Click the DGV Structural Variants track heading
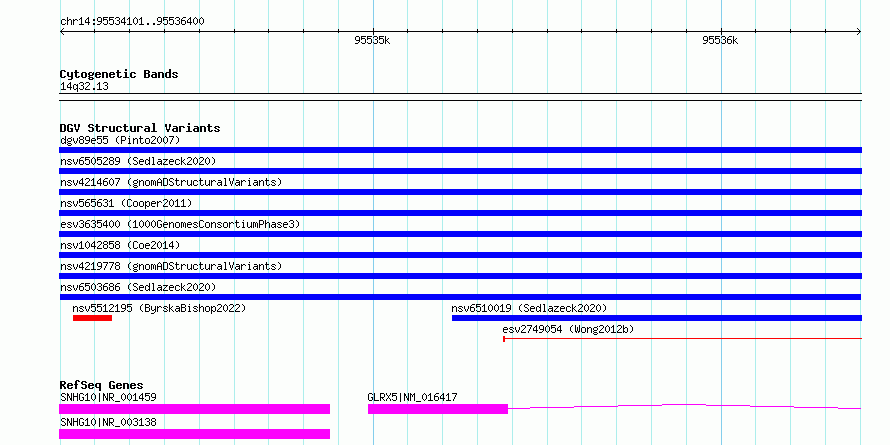This screenshot has height=445, width=890. 140,128
